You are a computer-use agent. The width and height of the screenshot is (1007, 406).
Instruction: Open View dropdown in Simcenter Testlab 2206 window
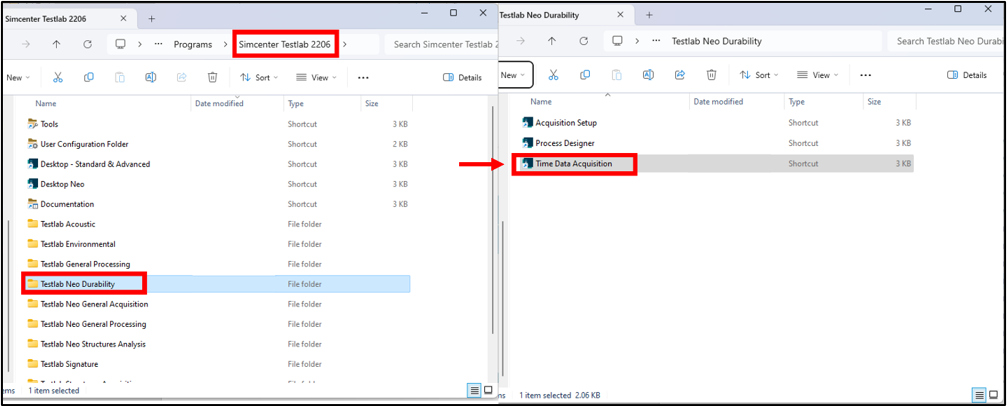click(317, 77)
